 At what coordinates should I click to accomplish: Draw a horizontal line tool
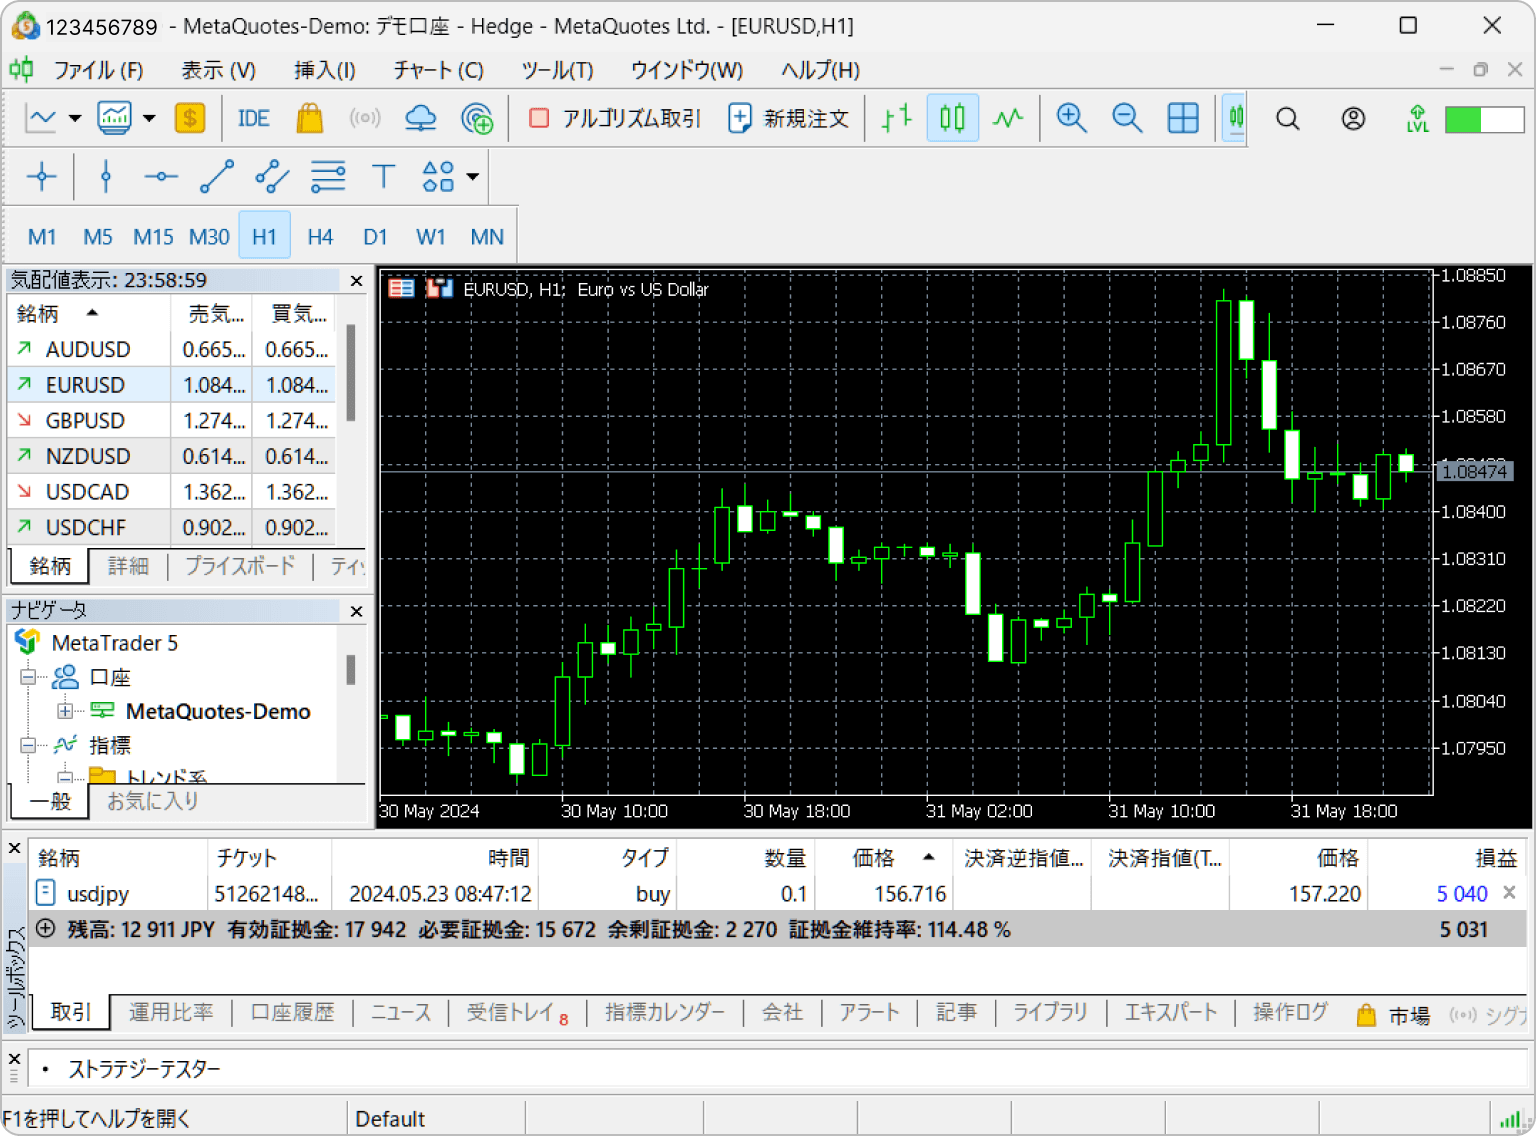pos(160,177)
